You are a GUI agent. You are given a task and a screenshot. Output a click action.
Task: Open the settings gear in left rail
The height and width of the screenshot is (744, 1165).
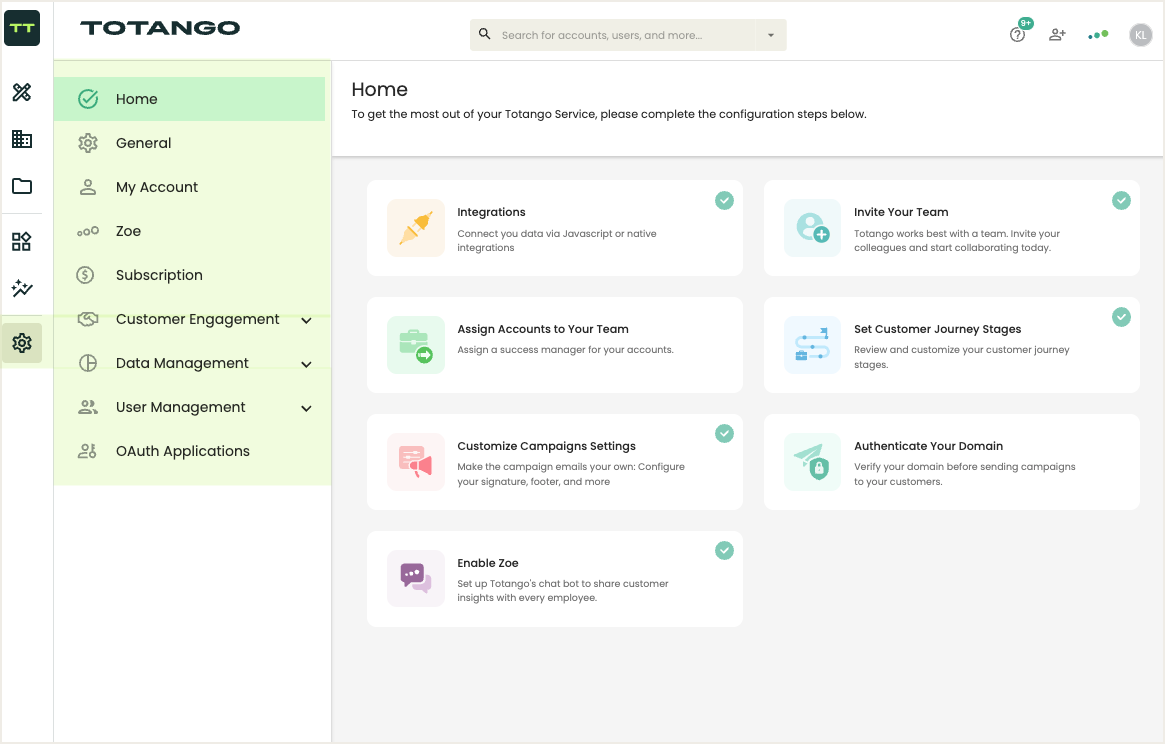pos(22,343)
